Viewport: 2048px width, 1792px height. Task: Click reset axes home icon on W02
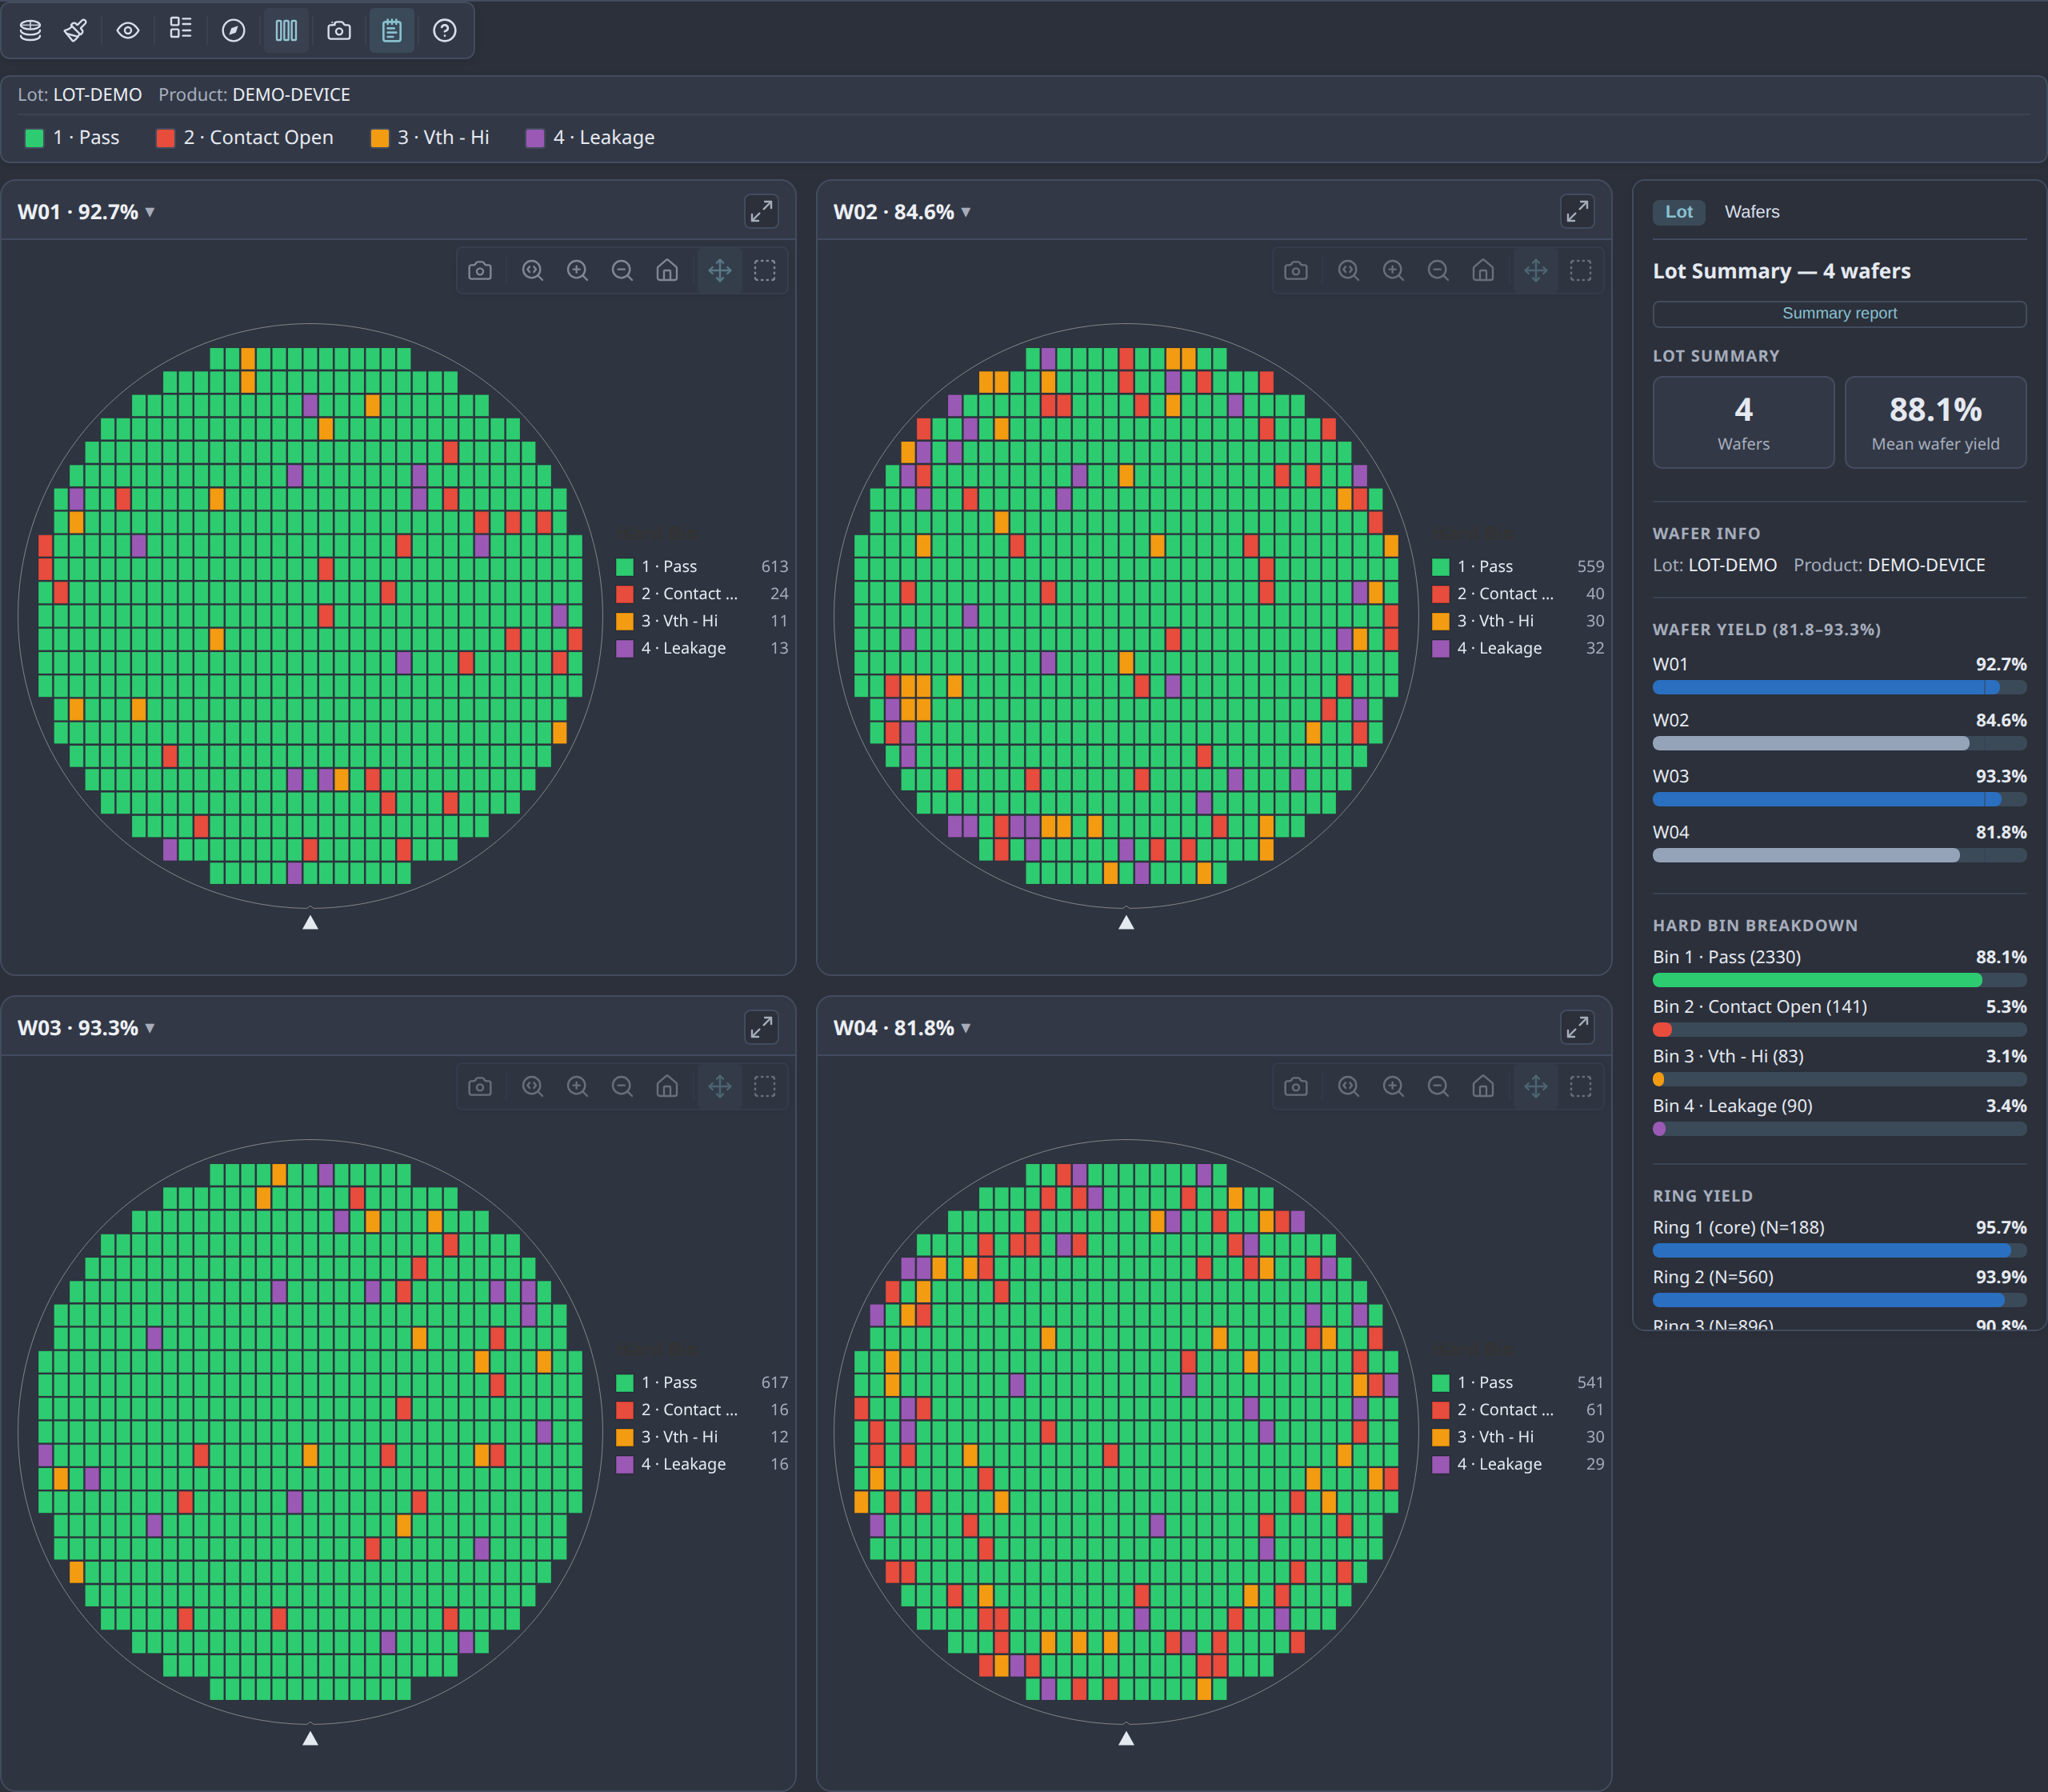pos(1483,270)
